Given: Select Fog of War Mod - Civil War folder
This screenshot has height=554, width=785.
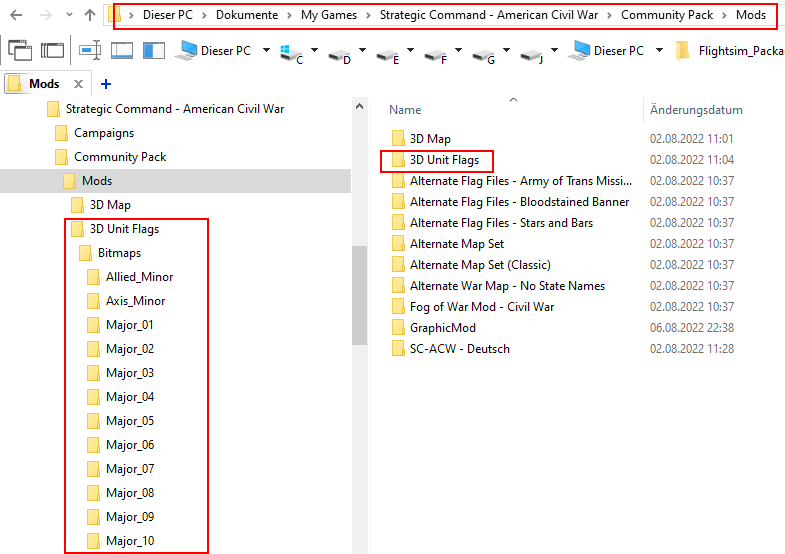Looking at the screenshot, I should pos(473,307).
